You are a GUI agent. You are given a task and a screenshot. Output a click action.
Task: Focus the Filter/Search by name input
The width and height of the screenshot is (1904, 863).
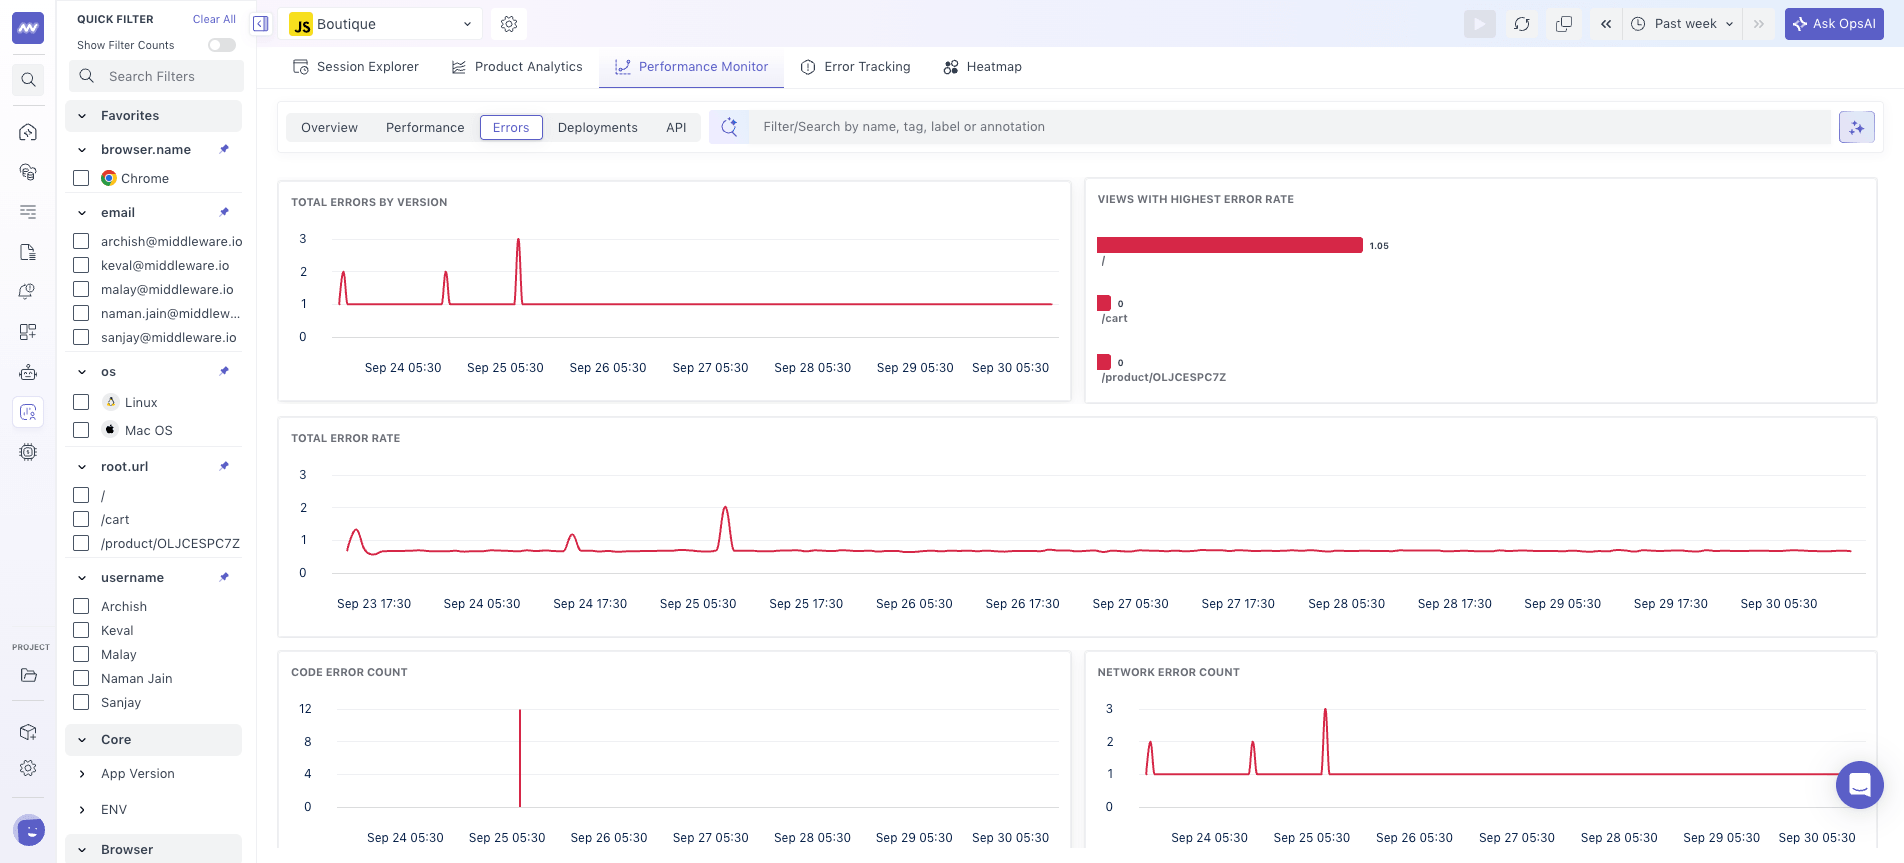[1290, 127]
